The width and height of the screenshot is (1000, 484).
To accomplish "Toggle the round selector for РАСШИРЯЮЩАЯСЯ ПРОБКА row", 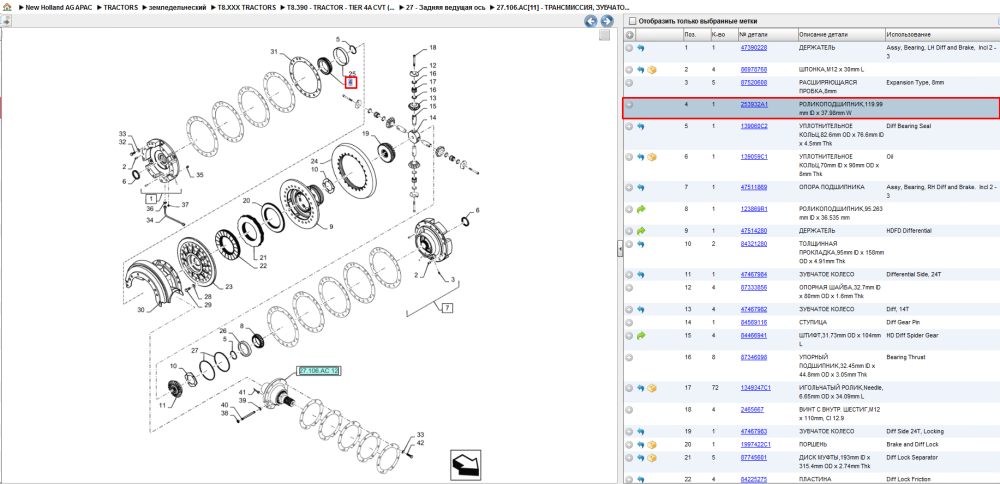I will 629,83.
